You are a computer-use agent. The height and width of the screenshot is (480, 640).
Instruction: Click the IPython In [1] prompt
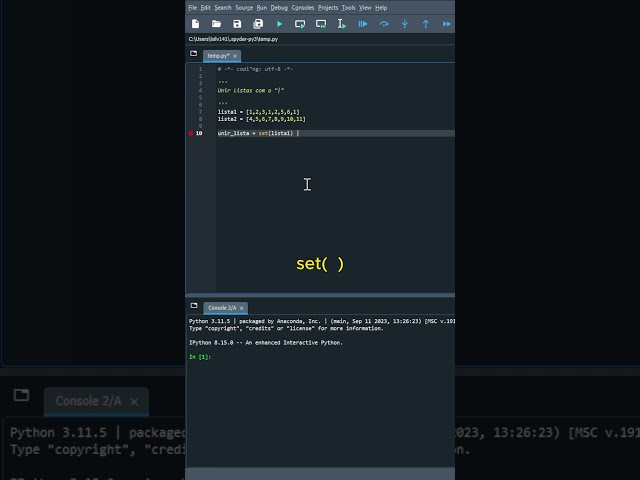pyautogui.click(x=200, y=357)
